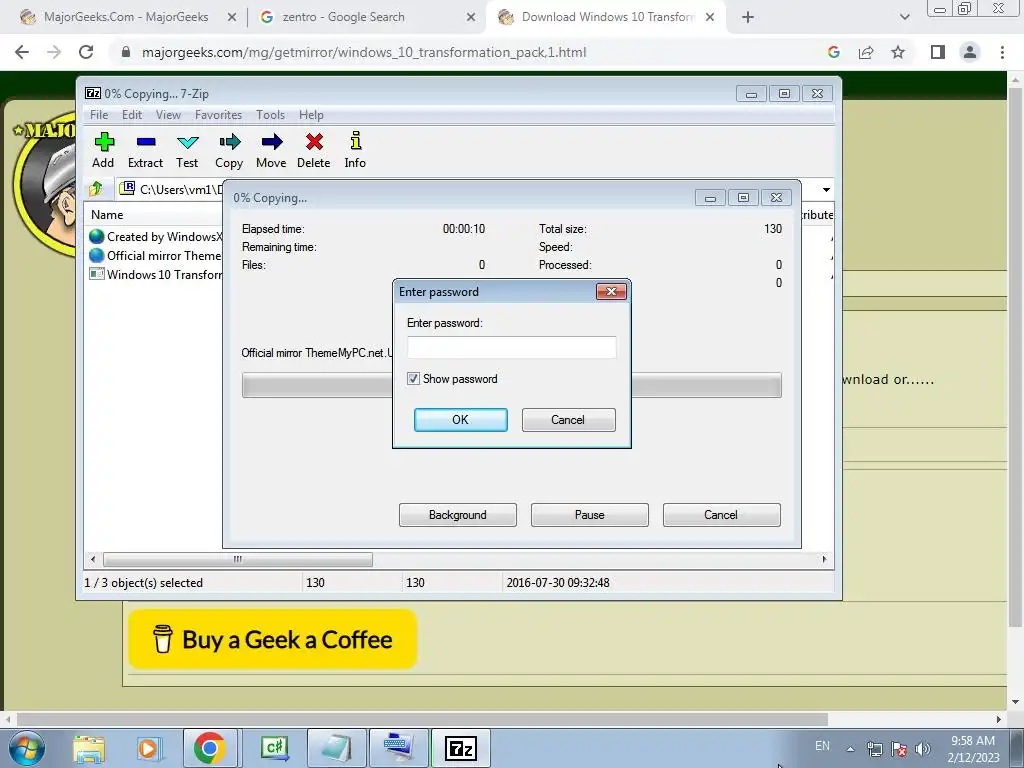Close the Enter password dialog

point(611,291)
